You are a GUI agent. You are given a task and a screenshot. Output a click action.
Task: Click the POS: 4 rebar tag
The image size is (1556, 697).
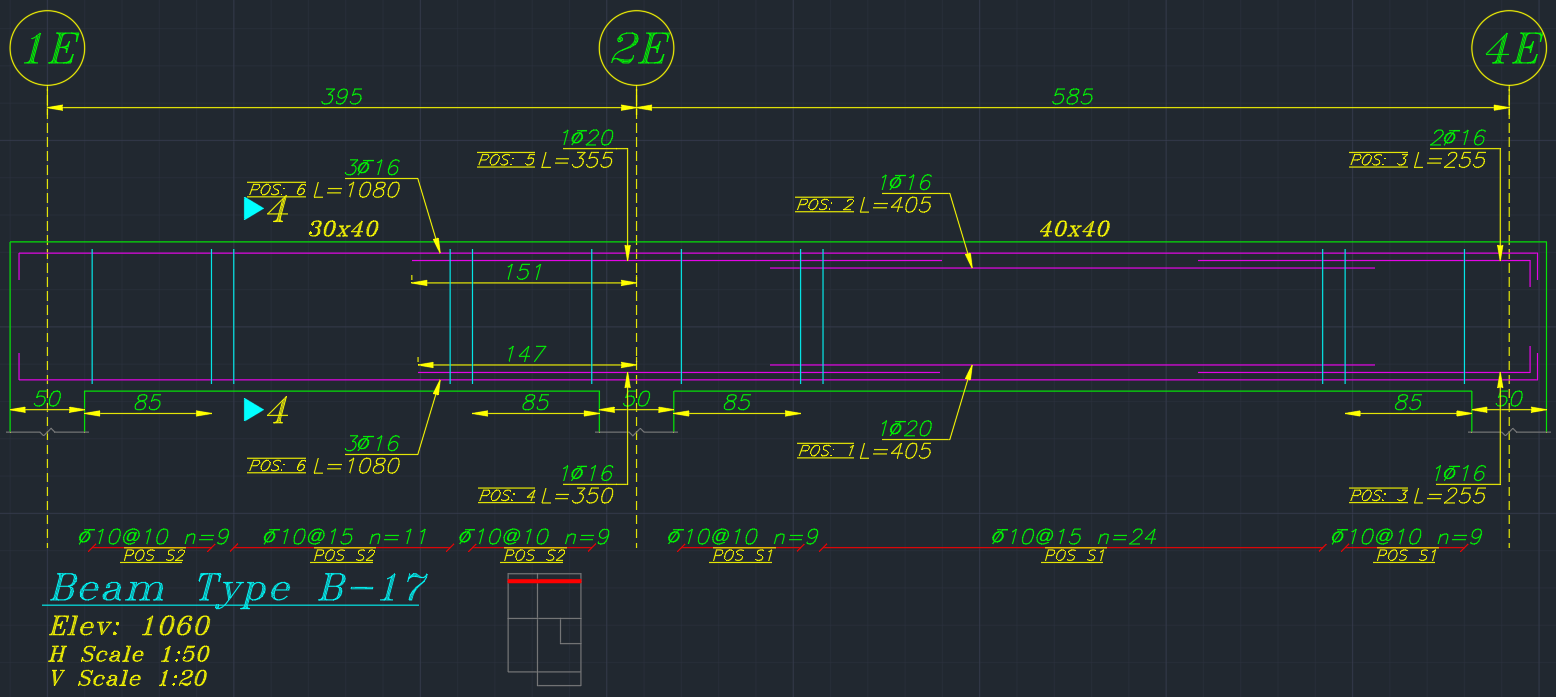coord(506,495)
